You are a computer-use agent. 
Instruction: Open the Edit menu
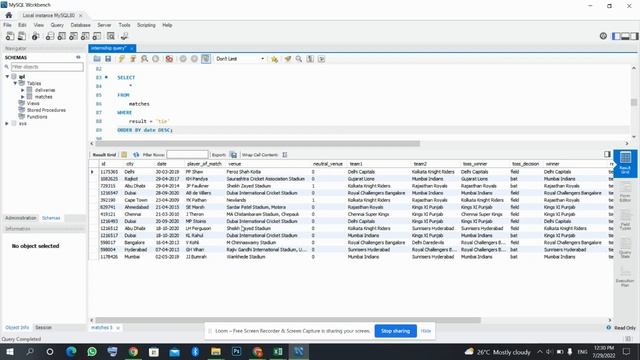tap(22, 25)
